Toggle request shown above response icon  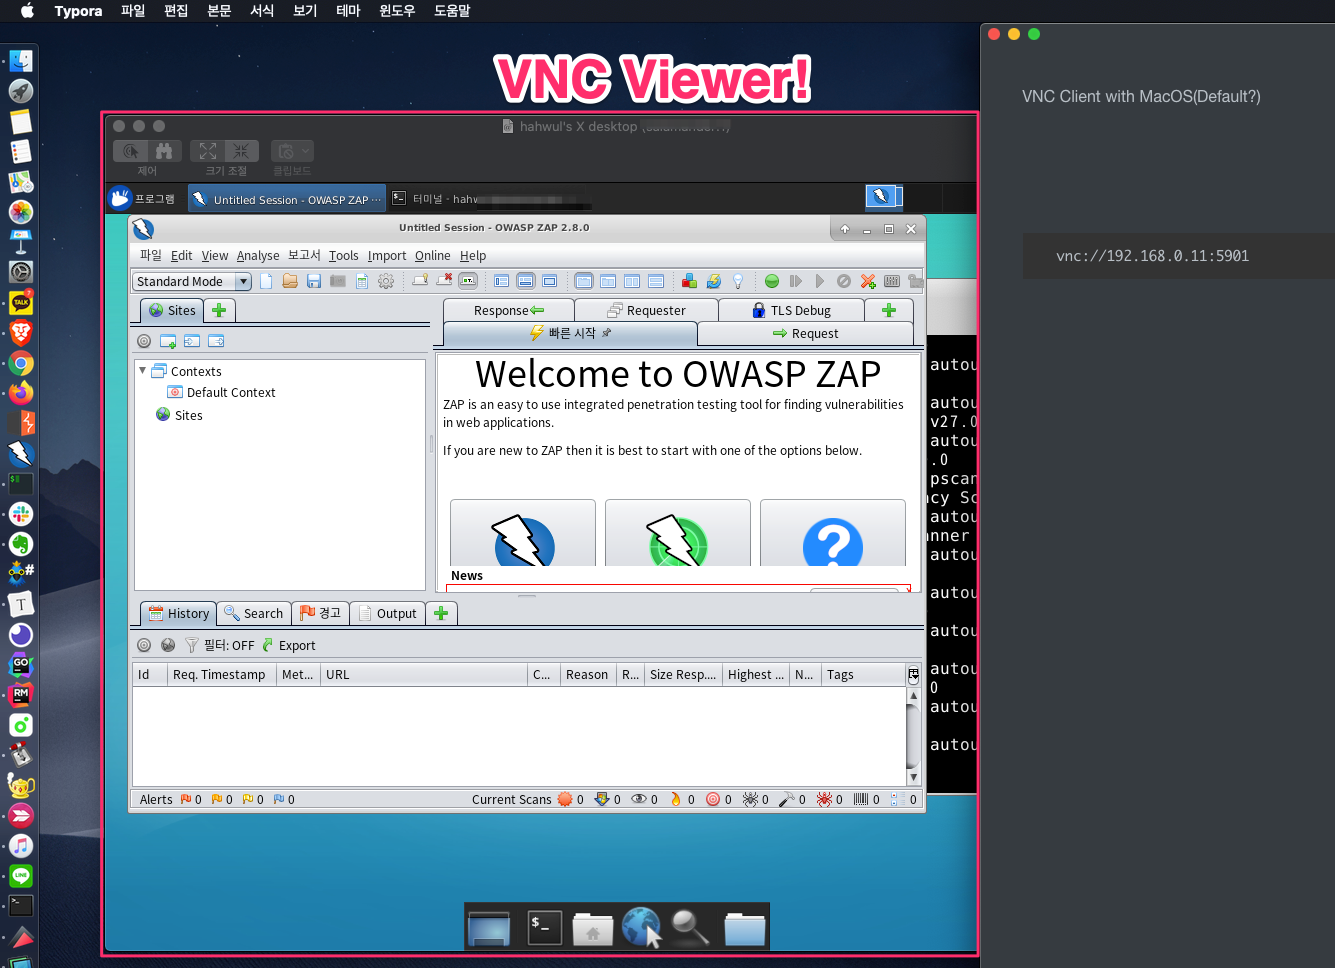click(656, 281)
